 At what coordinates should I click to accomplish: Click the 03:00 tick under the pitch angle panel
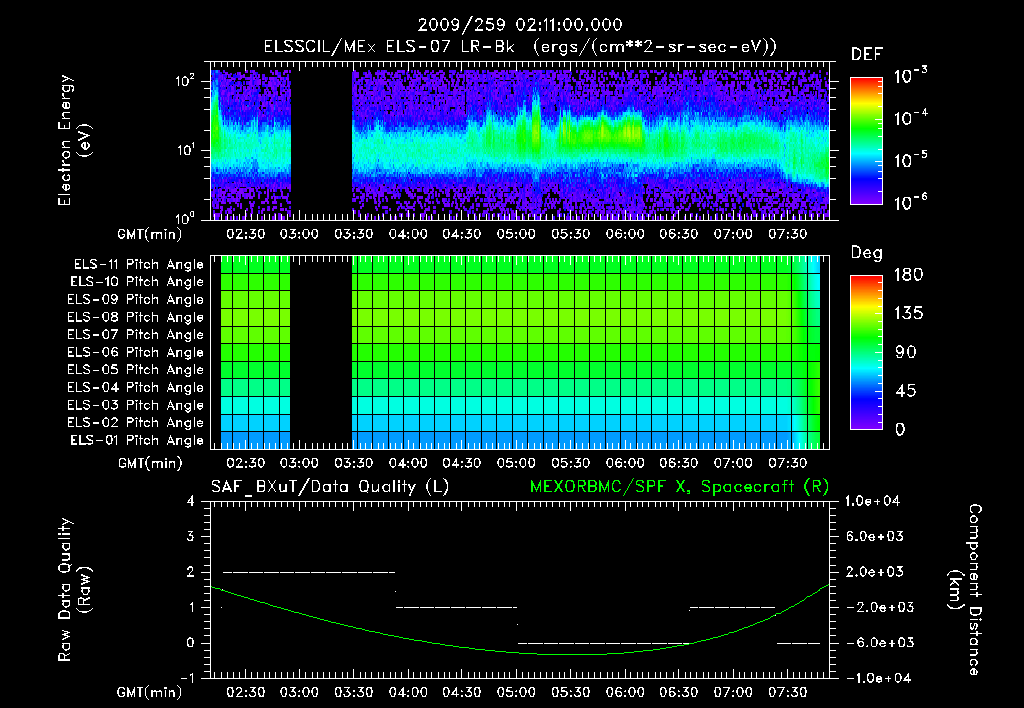[299, 463]
